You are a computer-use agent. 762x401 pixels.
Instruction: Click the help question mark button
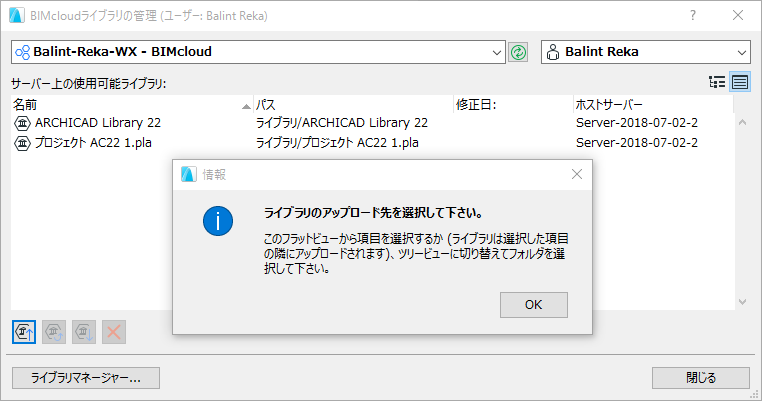pos(693,16)
